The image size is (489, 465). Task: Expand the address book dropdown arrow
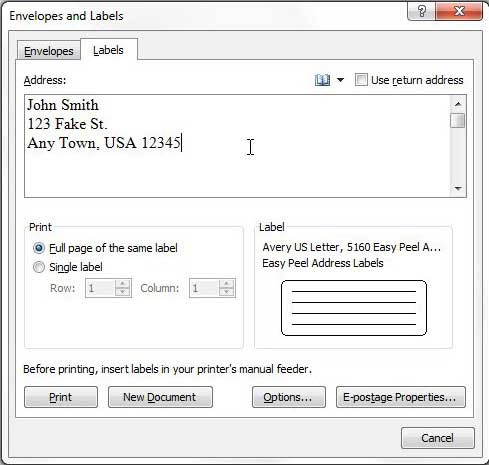click(340, 80)
